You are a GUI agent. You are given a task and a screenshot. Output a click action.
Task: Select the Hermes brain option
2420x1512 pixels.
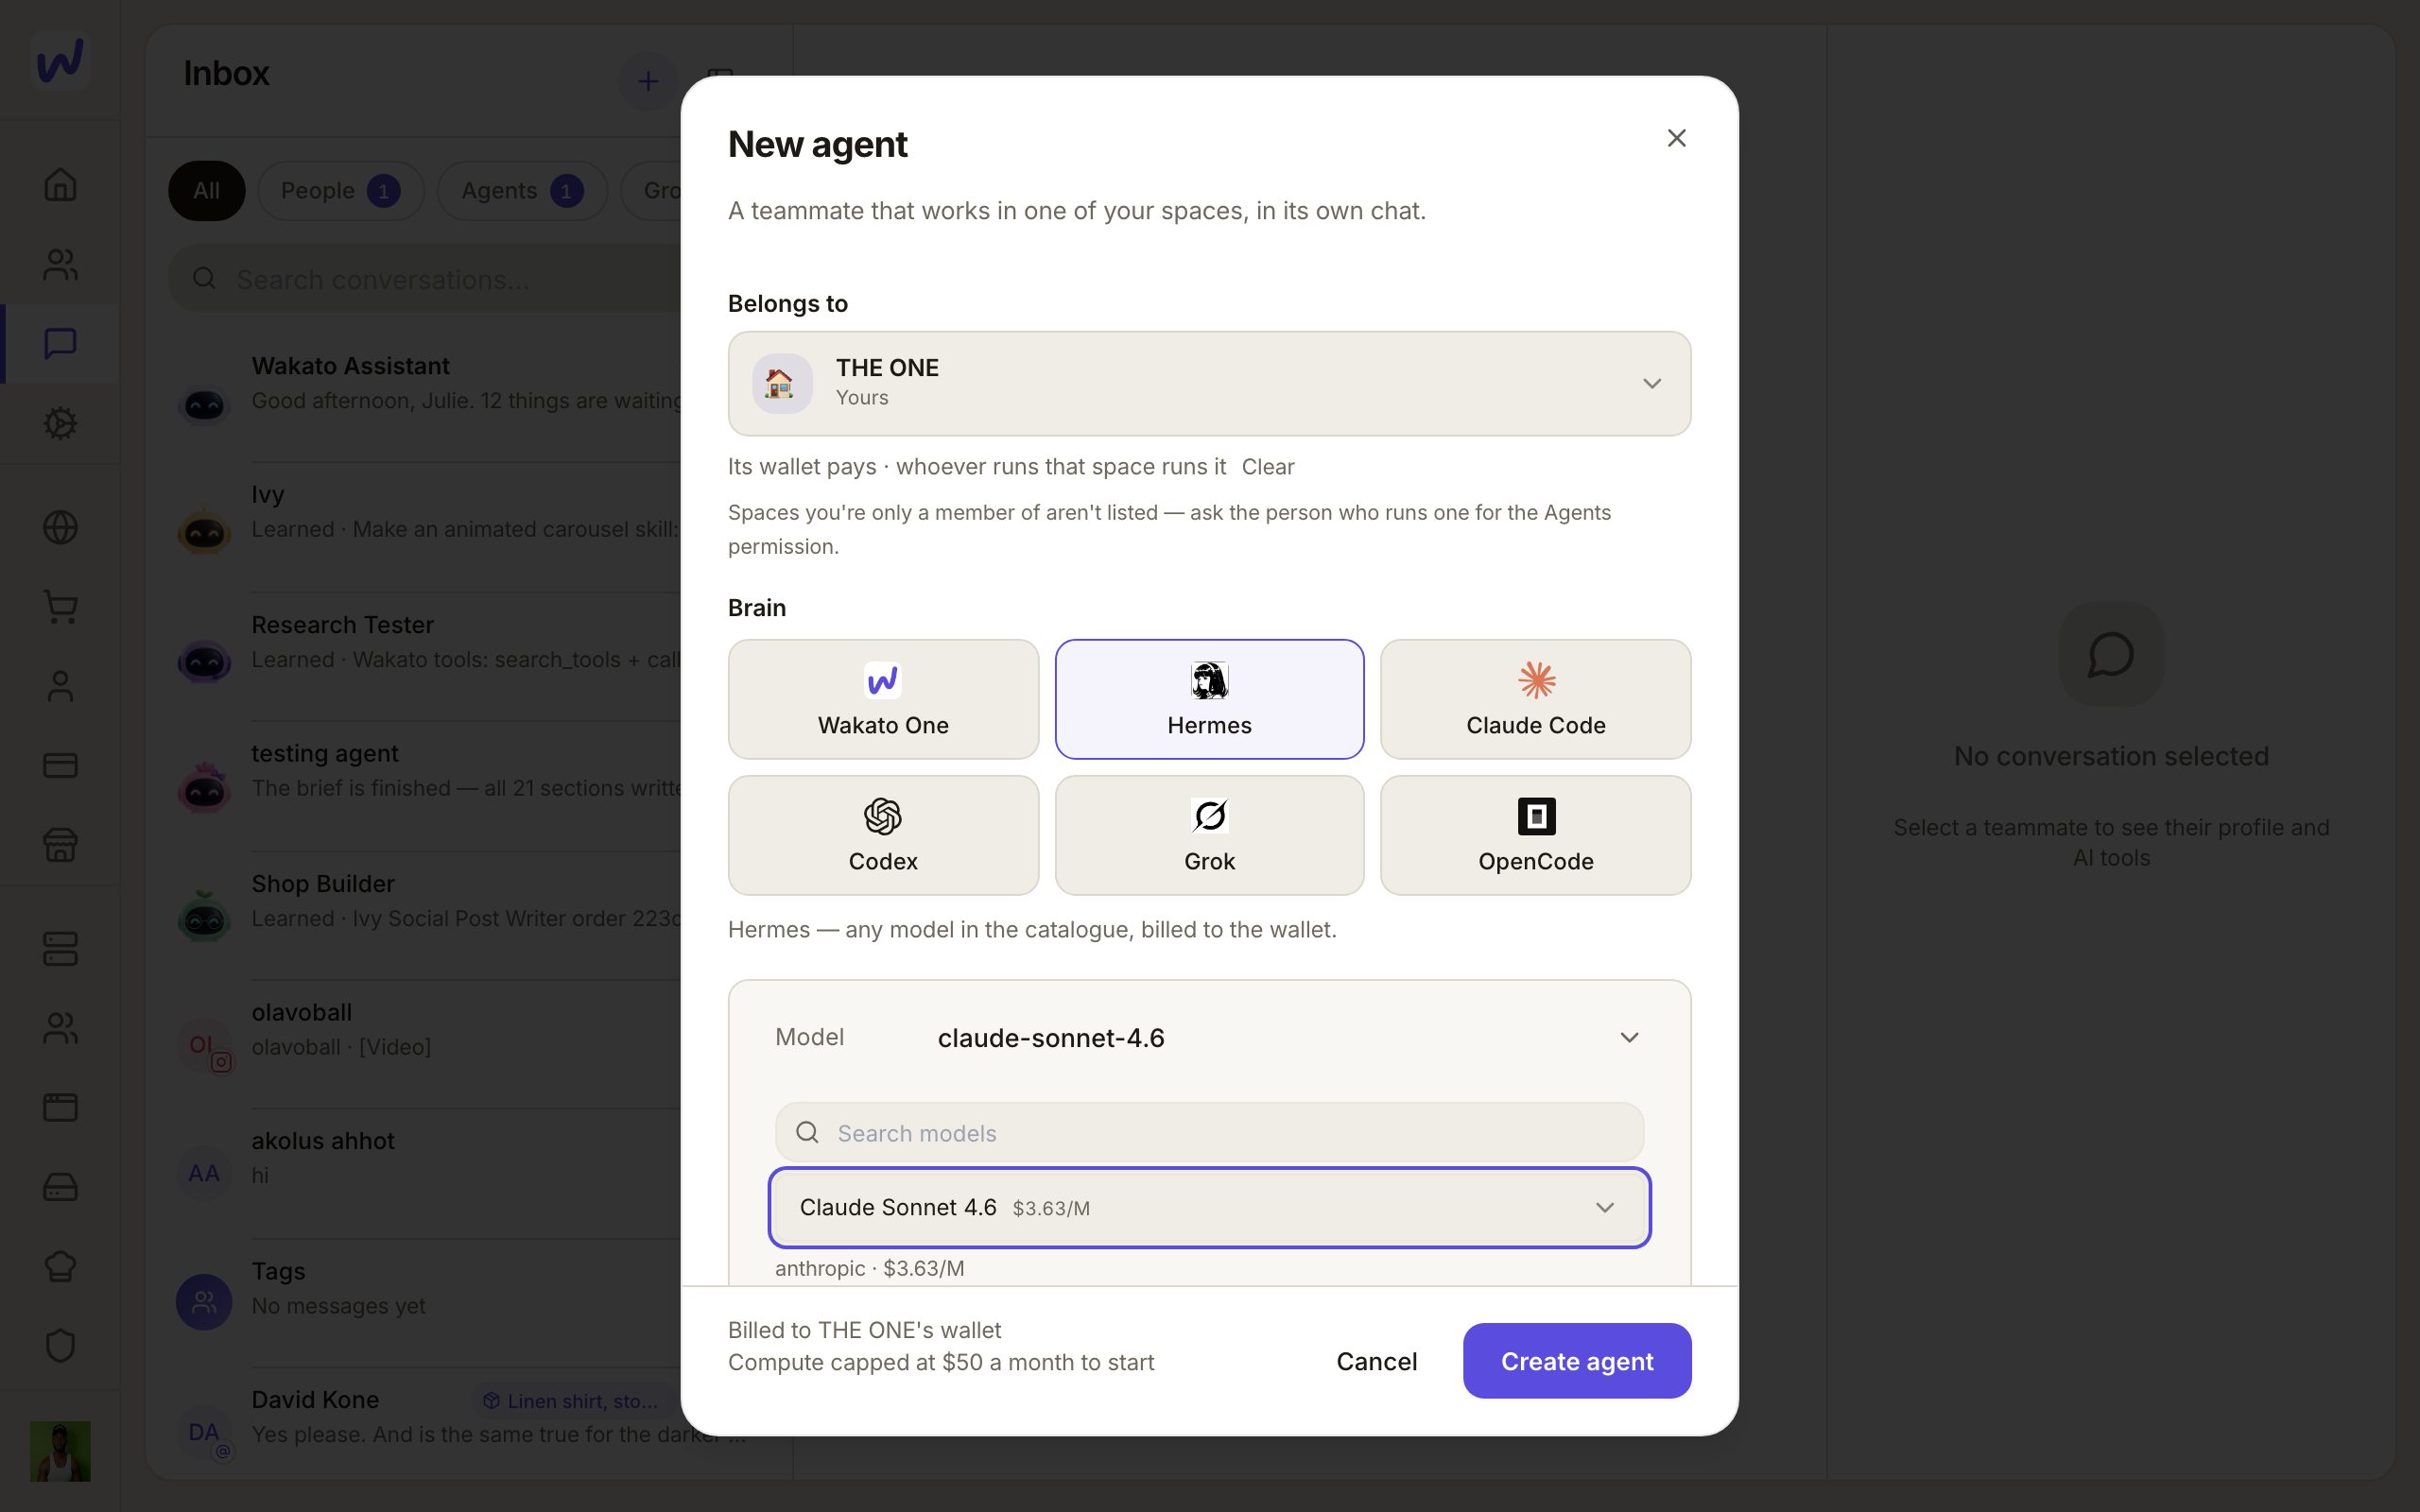coord(1209,699)
